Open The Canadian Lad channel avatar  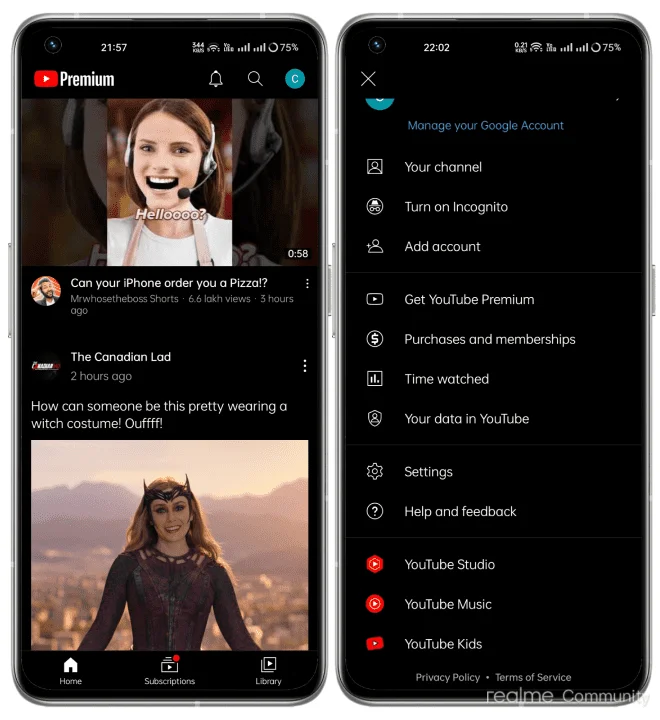pos(46,366)
